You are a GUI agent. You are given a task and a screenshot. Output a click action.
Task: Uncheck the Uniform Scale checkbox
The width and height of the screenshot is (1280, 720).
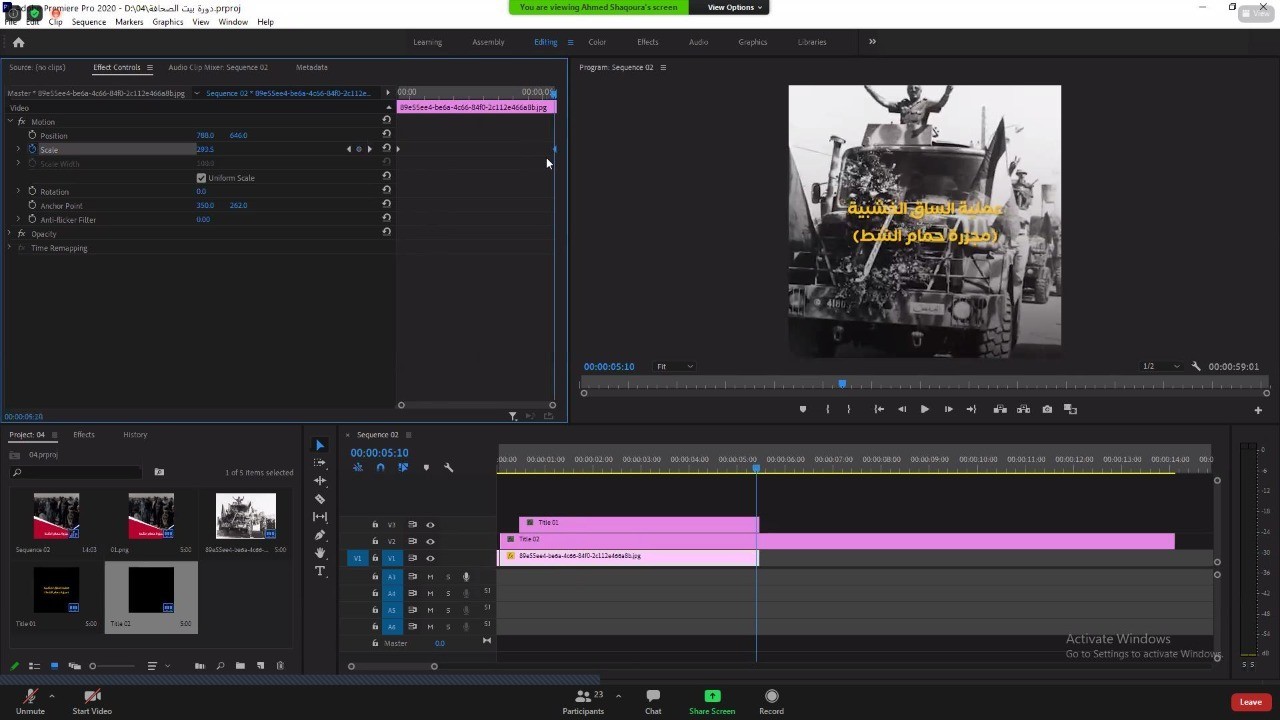(x=201, y=178)
